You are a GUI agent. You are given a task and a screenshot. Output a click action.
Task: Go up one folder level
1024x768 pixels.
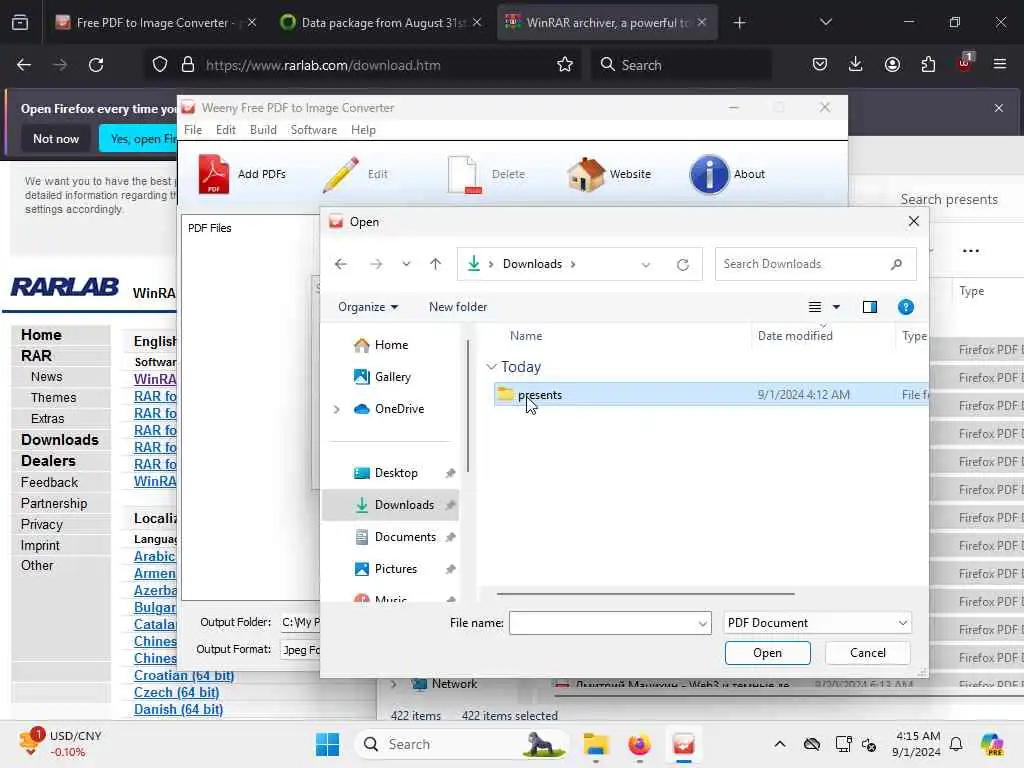pos(436,264)
